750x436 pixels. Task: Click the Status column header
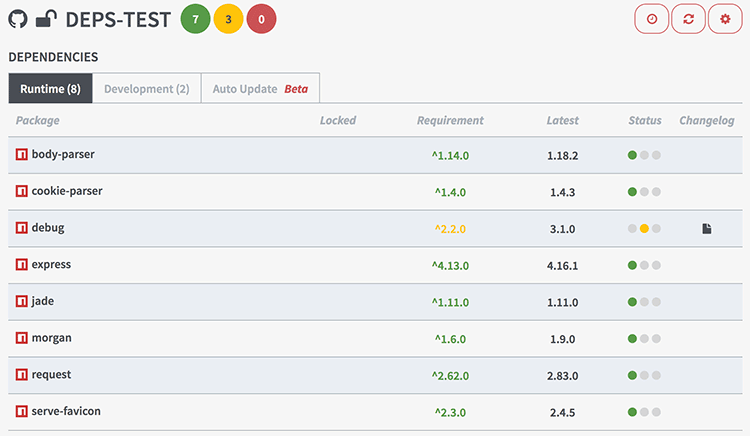pos(645,120)
